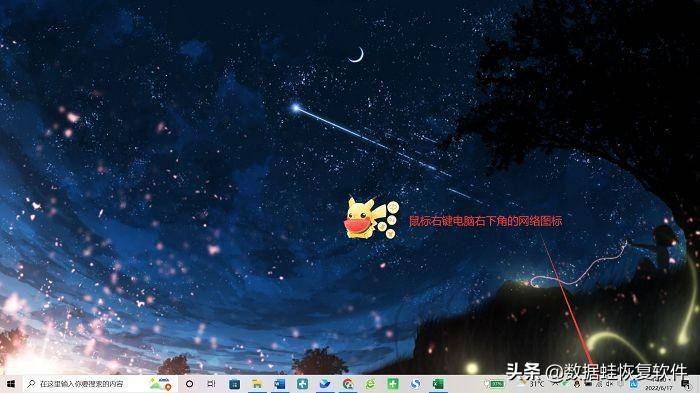This screenshot has width=700, height=393.
Task: Launch the blue Sogou browser icon
Action: [x=416, y=384]
